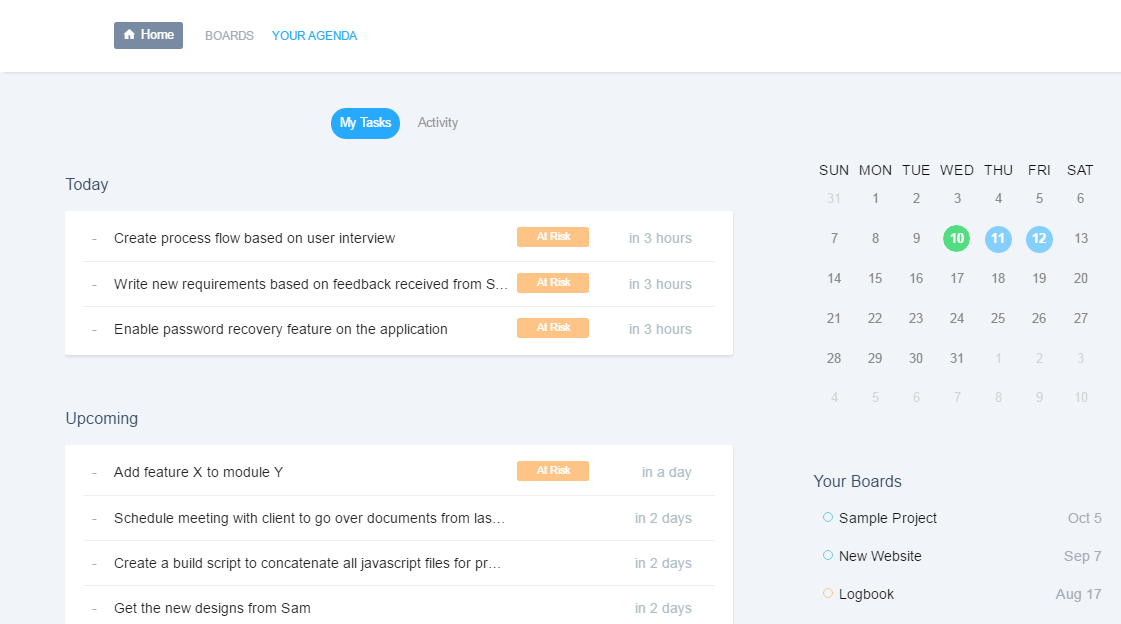This screenshot has width=1121, height=624.
Task: Switch to the Activity tab
Action: [438, 123]
